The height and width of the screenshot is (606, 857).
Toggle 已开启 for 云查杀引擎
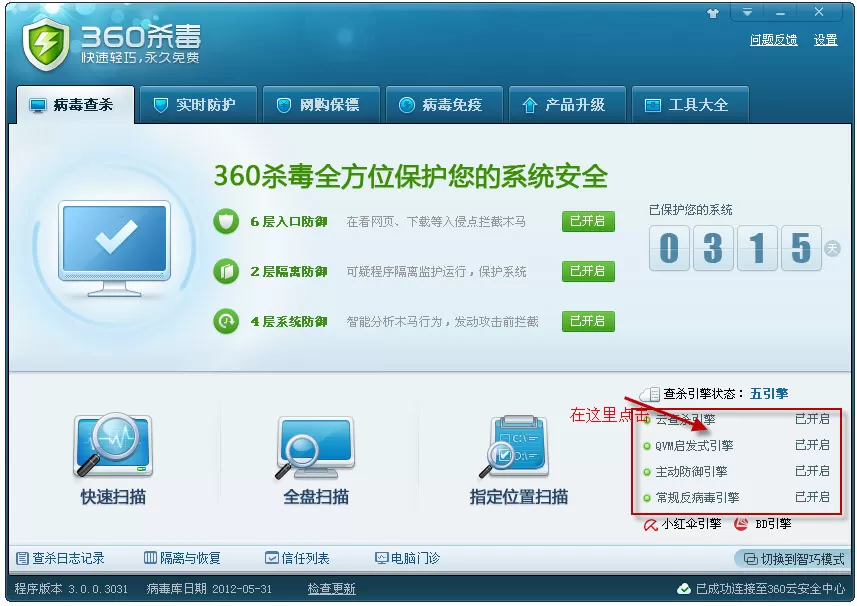pos(812,419)
